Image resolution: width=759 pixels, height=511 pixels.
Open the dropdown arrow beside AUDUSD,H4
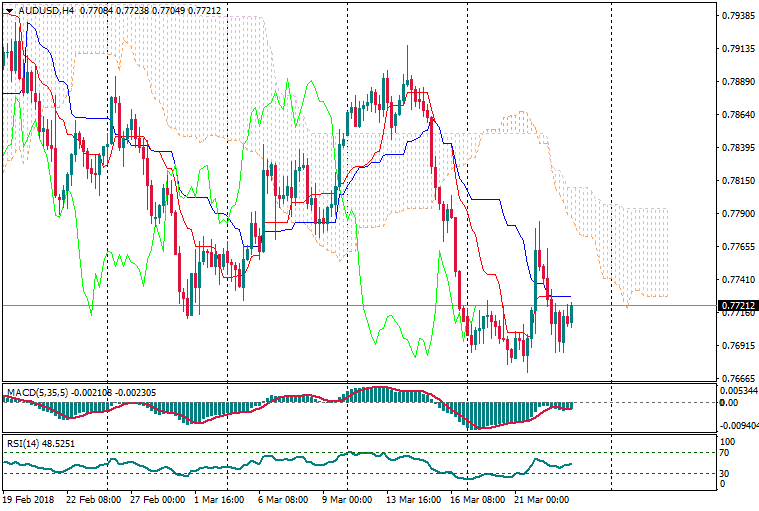(9, 9)
